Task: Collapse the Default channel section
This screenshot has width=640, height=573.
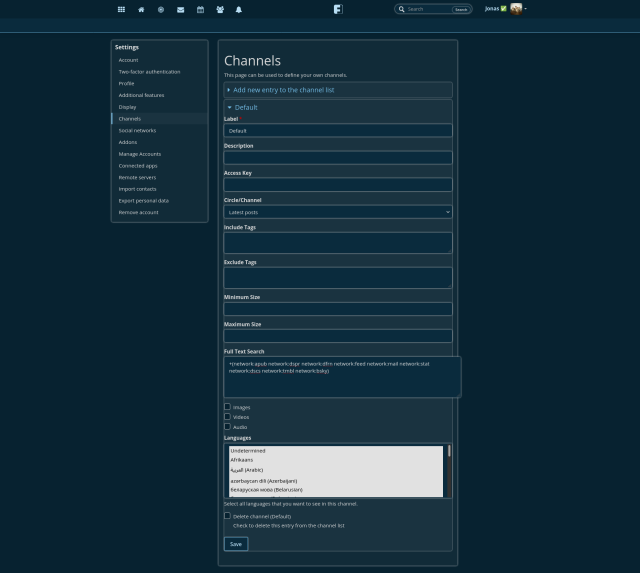Action: [245, 107]
